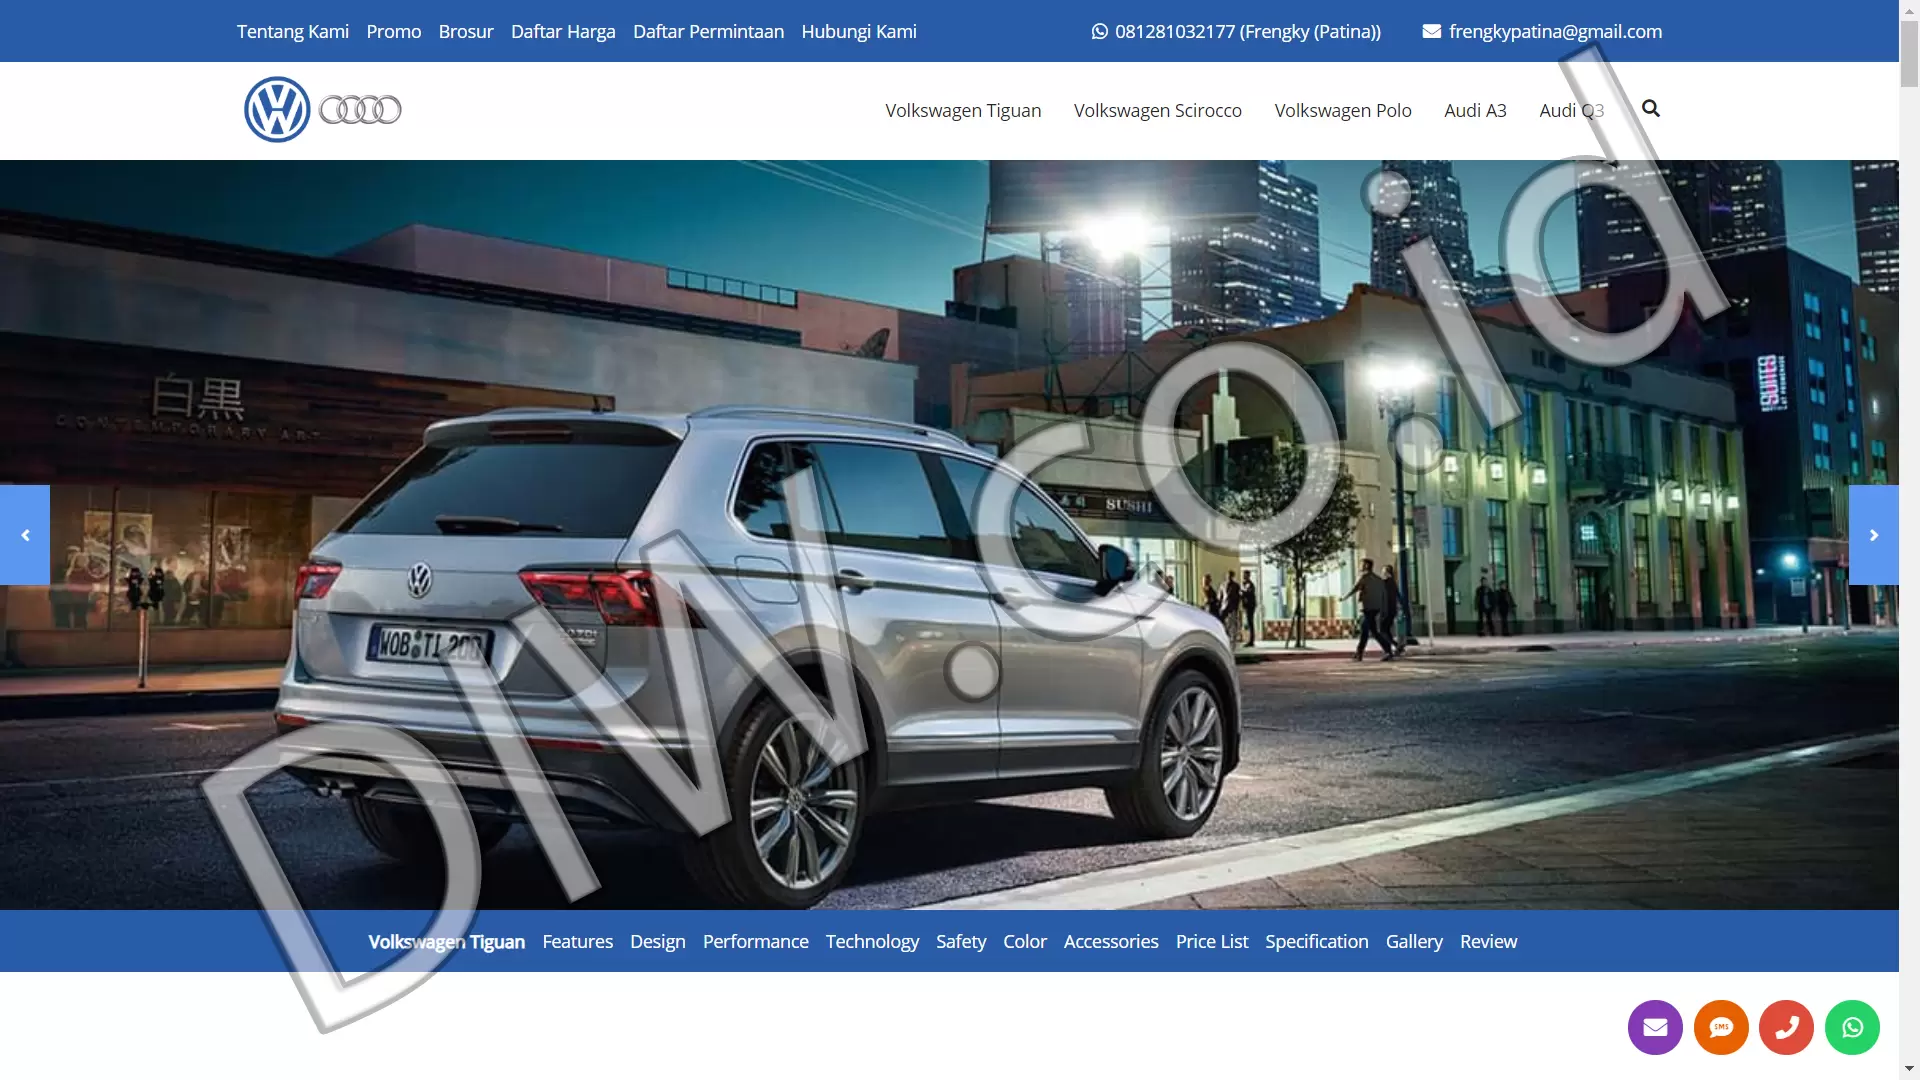This screenshot has height=1080, width=1920.
Task: Click frengkypatina@gmail.com email link
Action: (1542, 31)
